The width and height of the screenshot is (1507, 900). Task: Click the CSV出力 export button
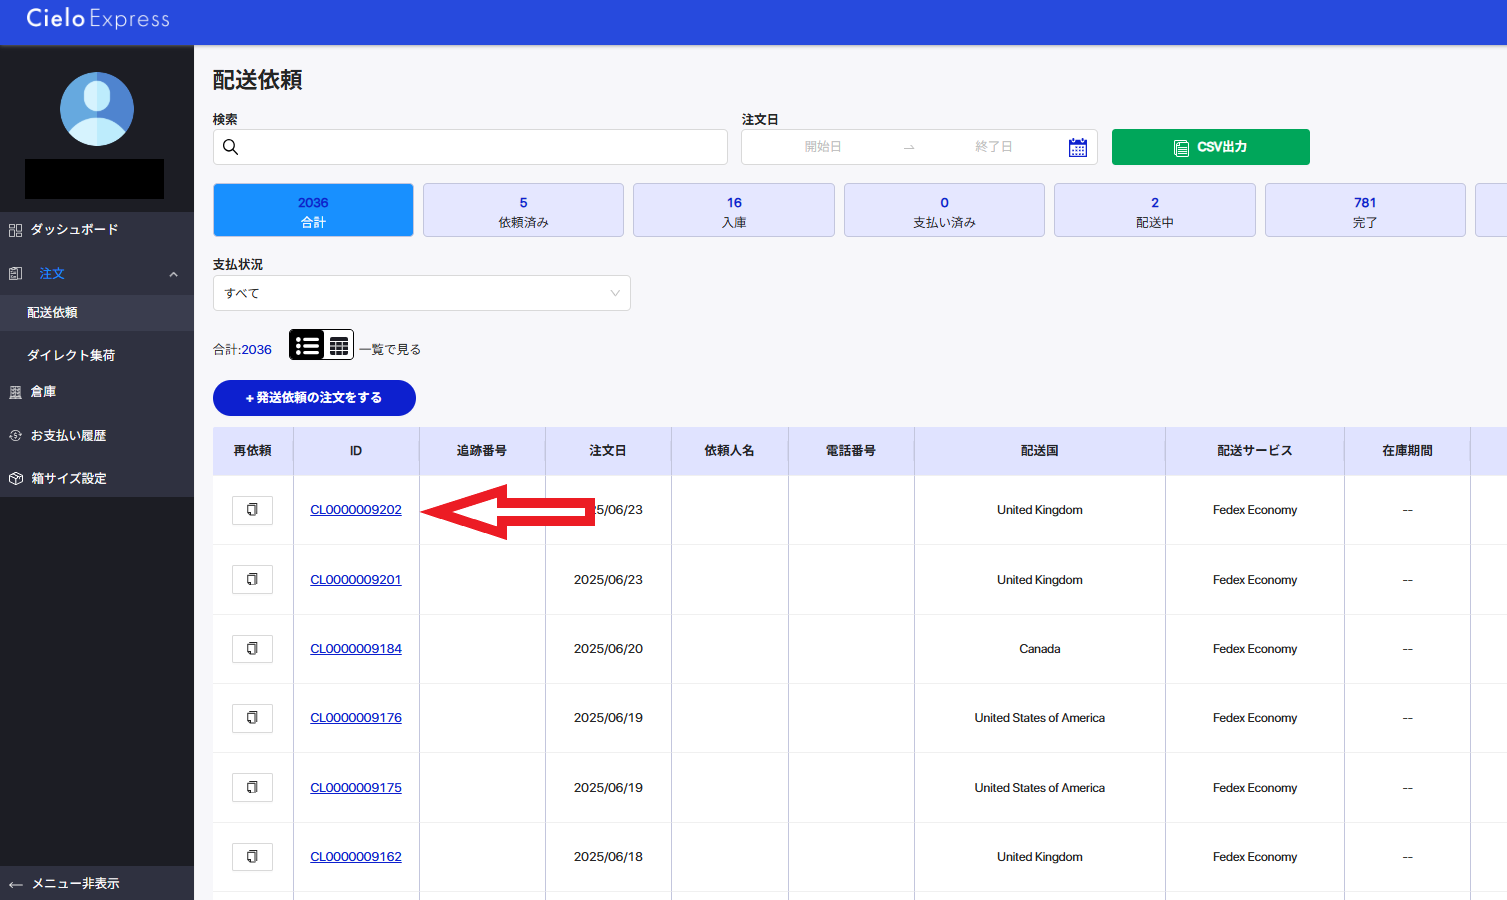1210,147
